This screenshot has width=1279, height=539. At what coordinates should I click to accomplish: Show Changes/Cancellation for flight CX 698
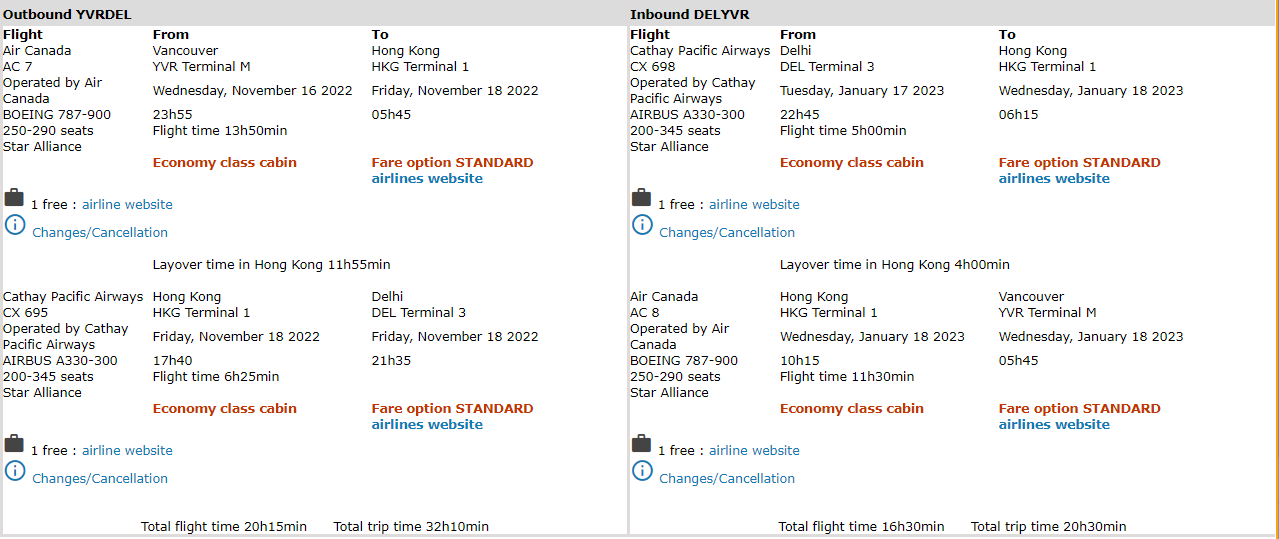727,233
